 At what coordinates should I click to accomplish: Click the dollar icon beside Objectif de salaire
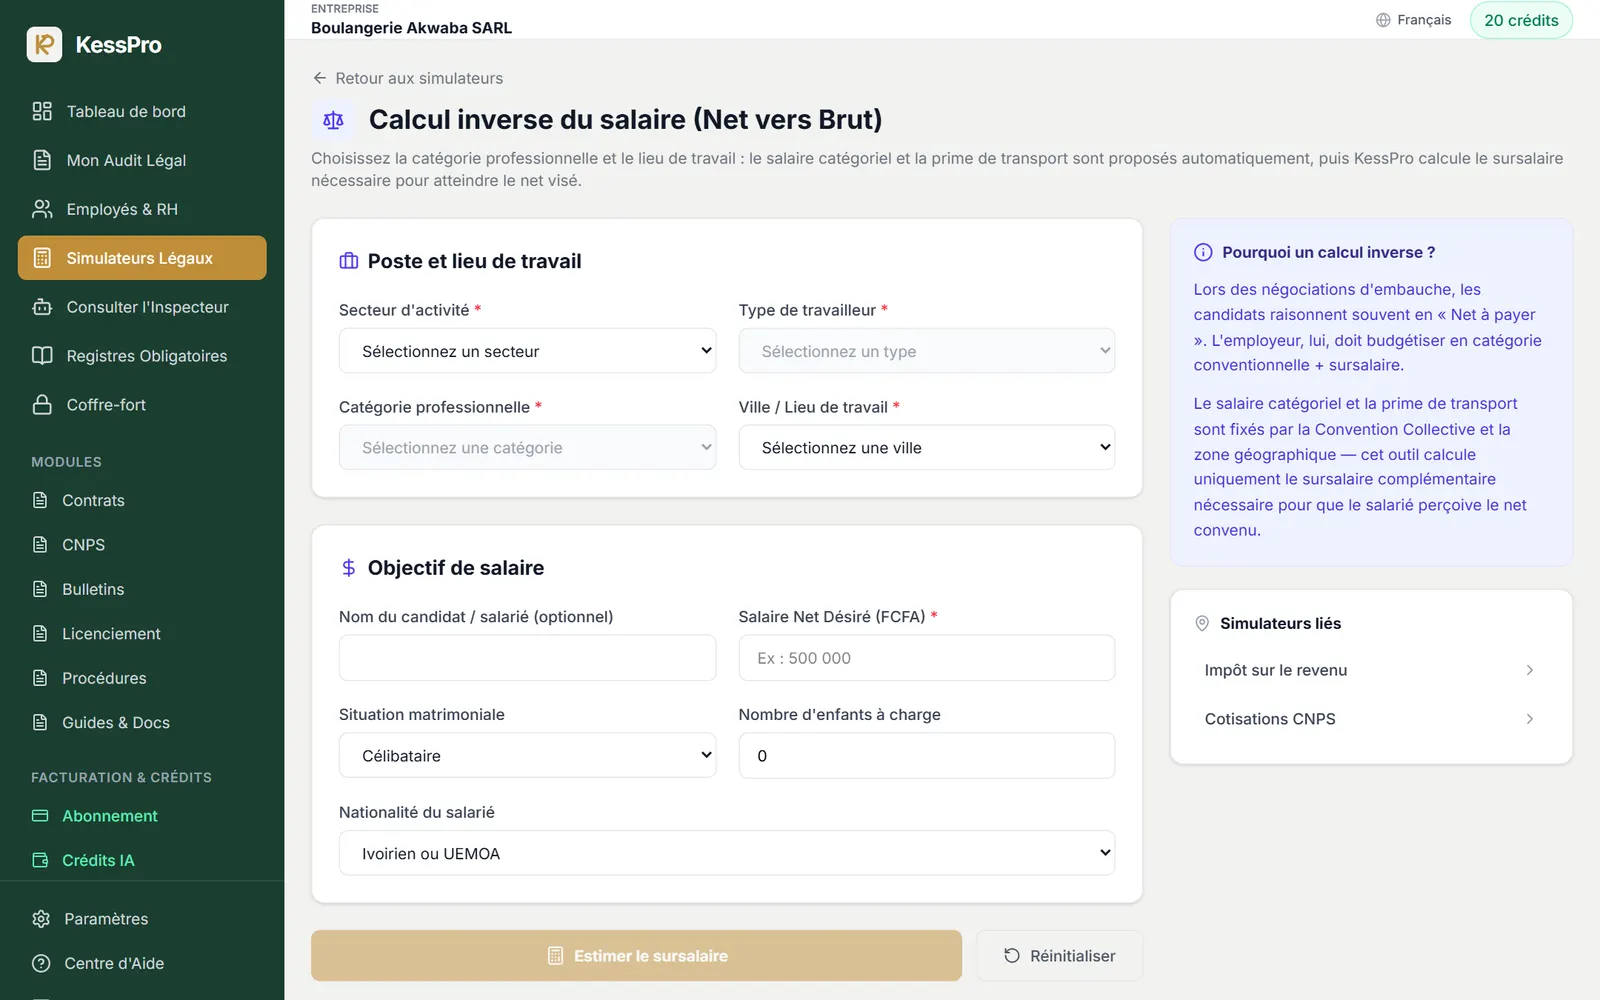[348, 568]
